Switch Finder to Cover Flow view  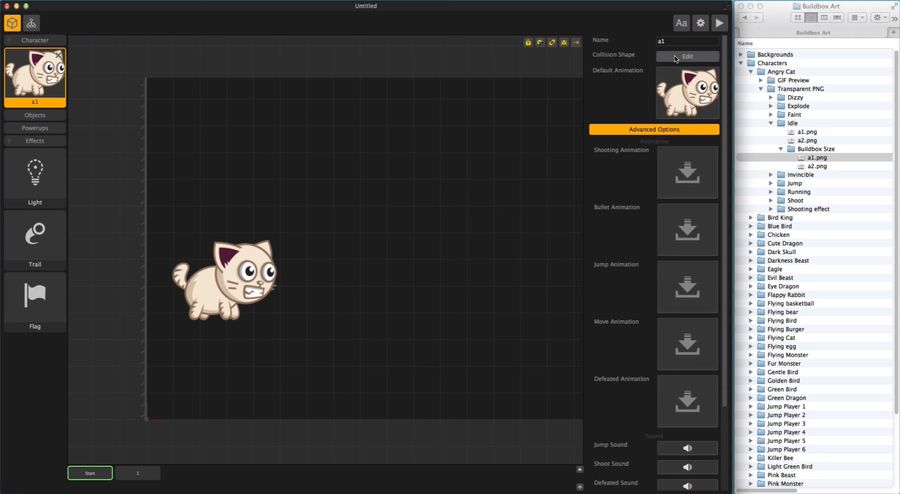click(x=837, y=18)
